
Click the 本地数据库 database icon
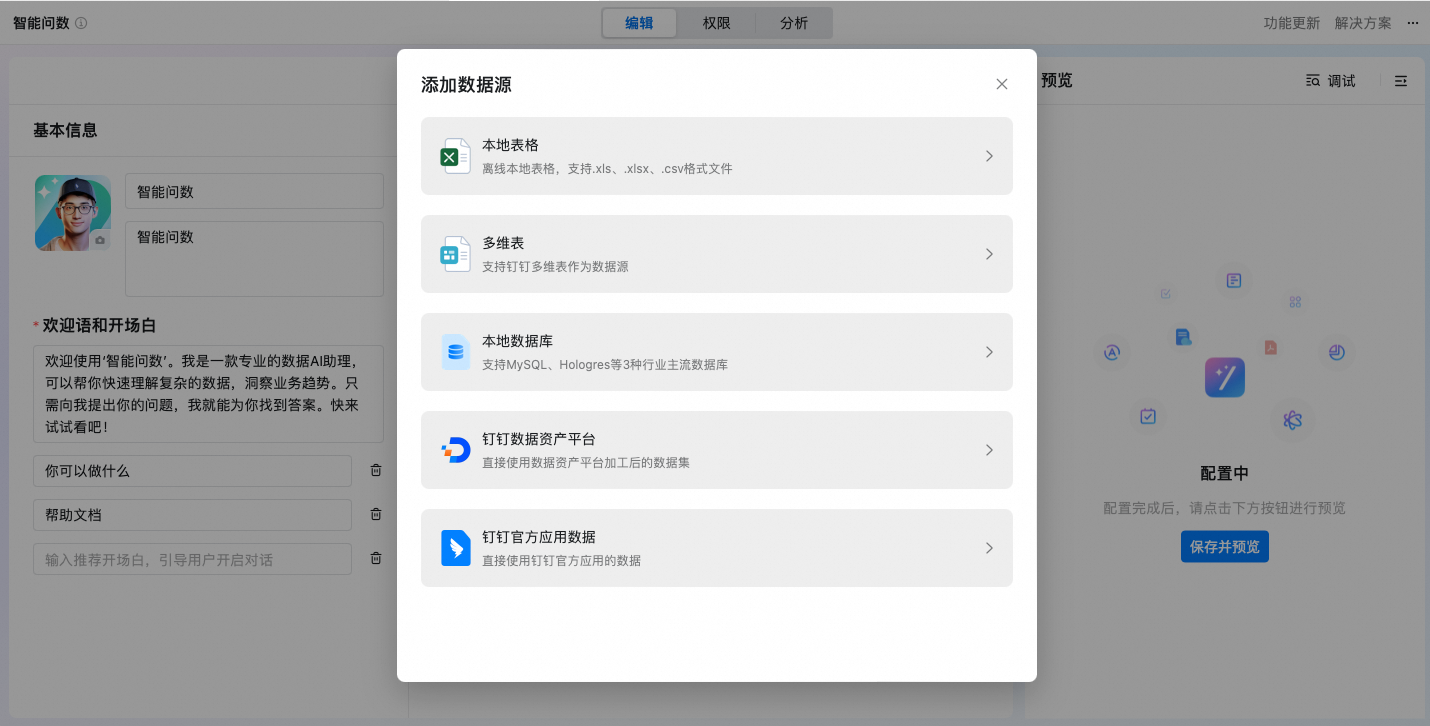tap(456, 352)
